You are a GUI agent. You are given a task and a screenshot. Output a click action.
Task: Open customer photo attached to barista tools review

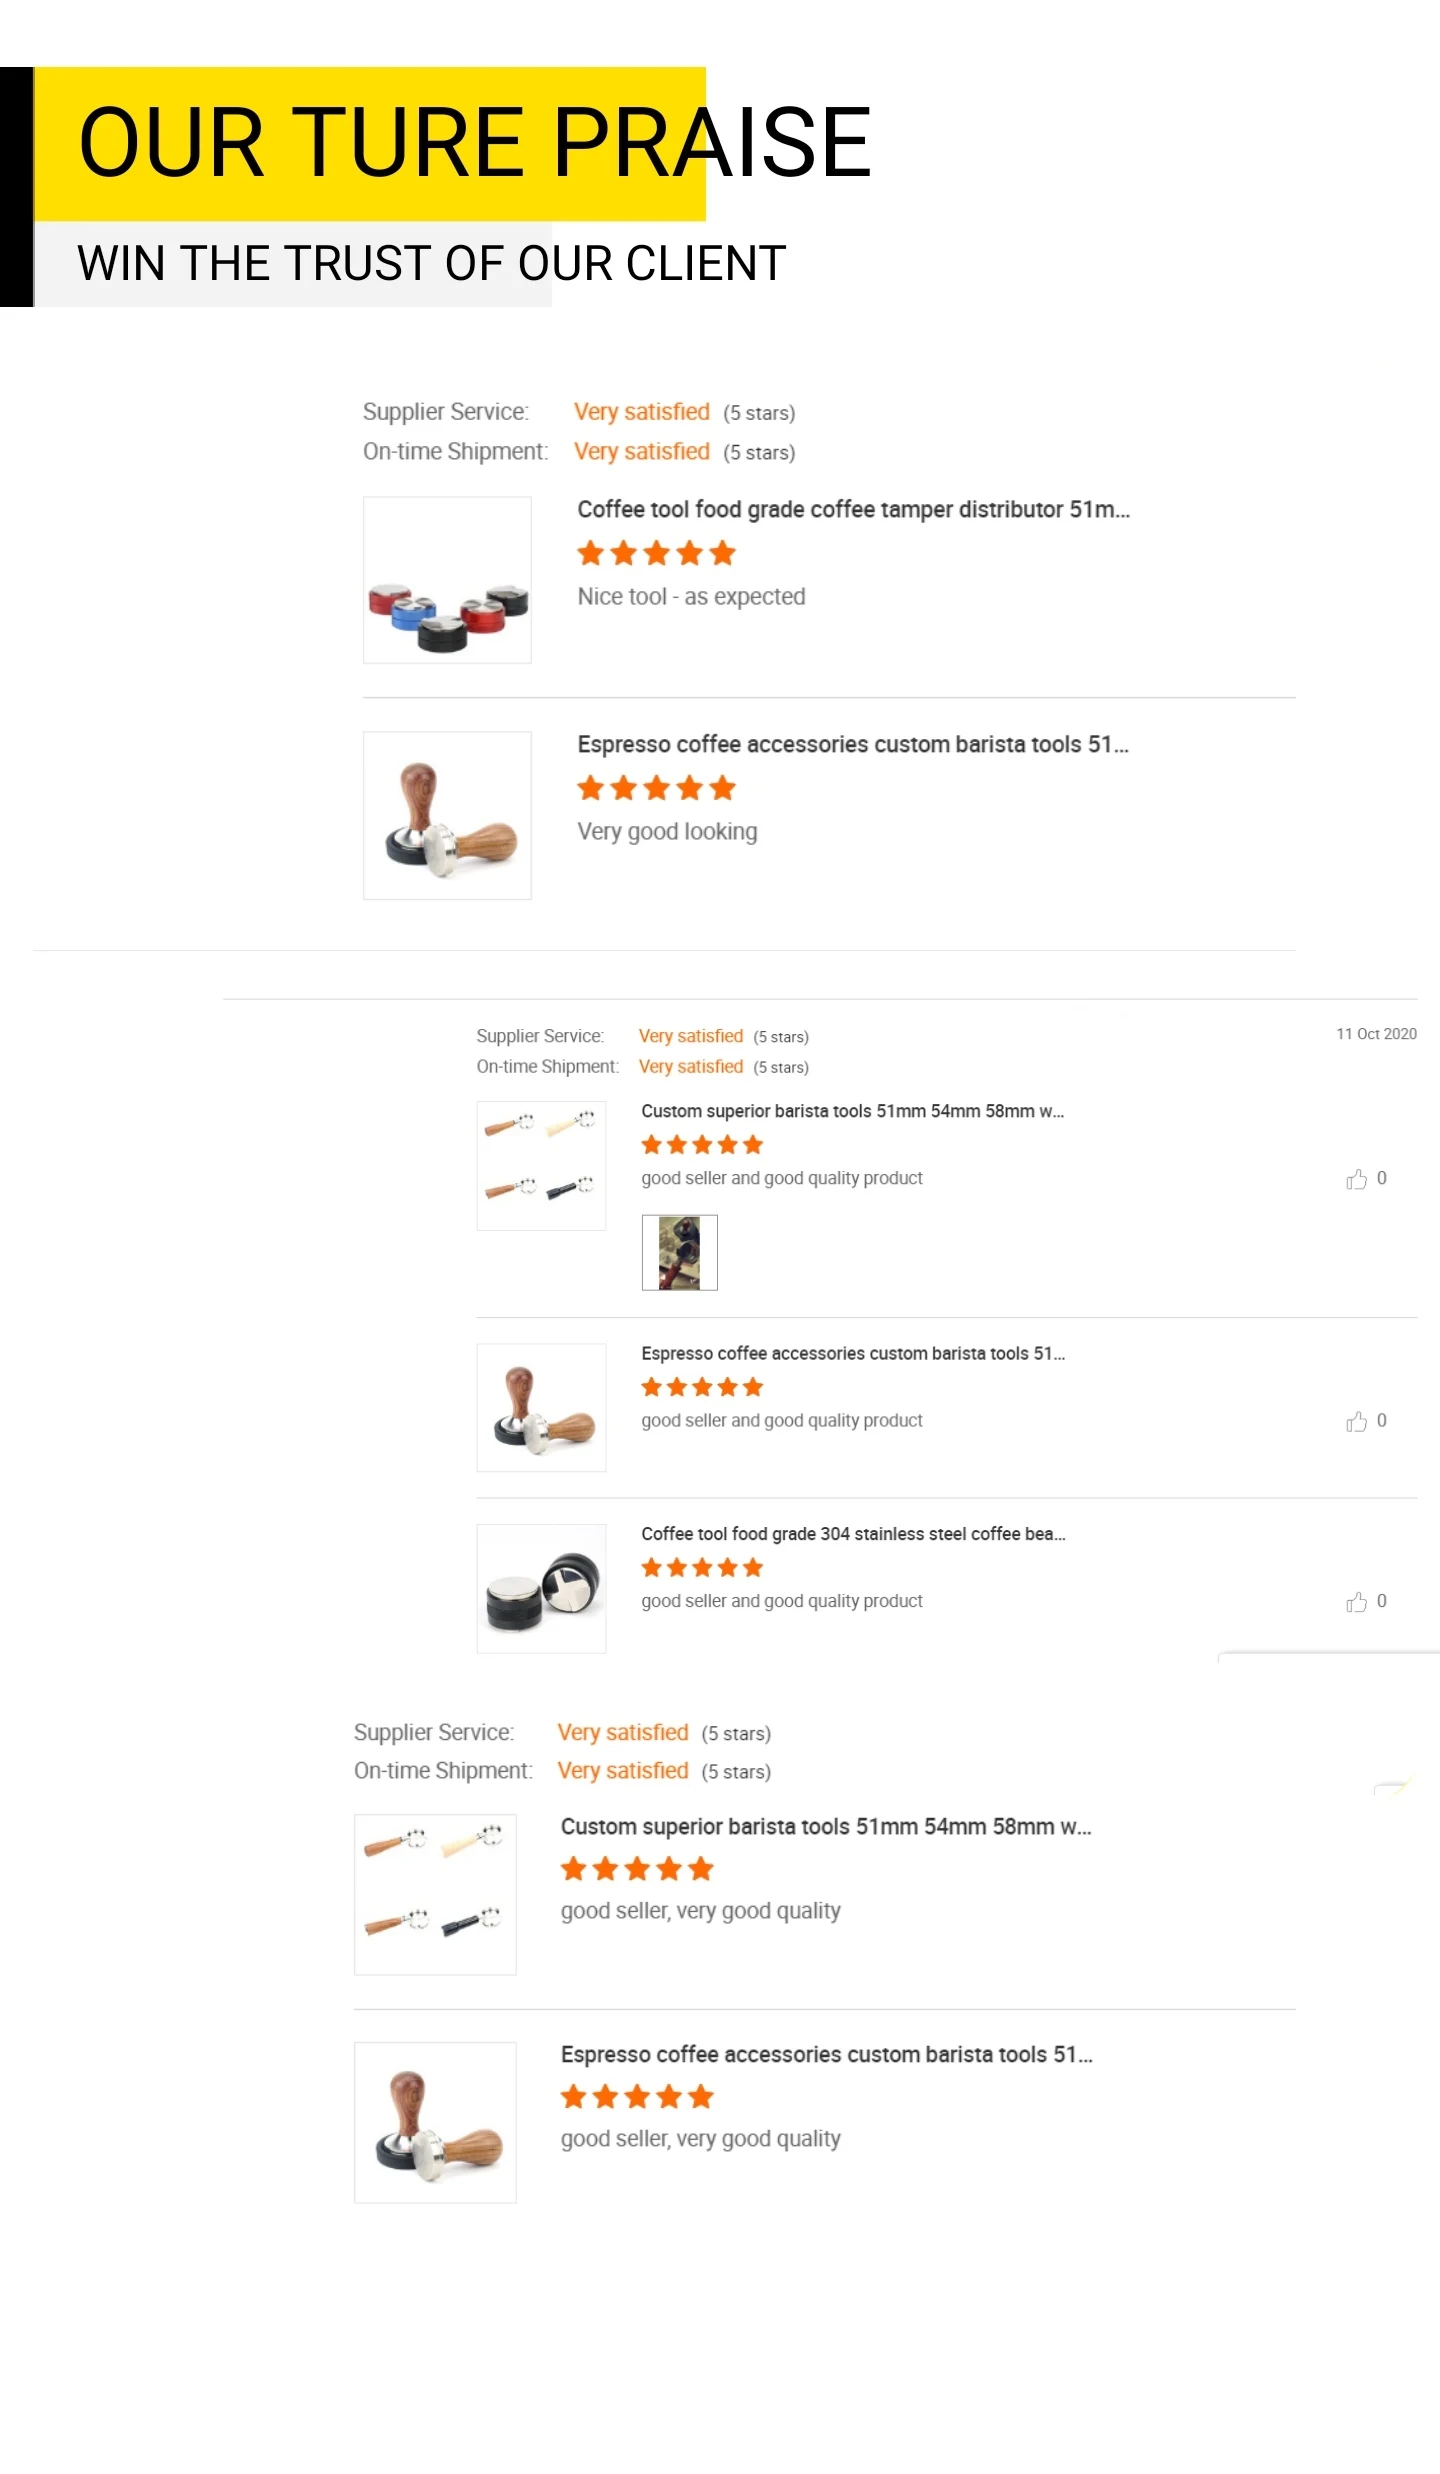click(x=679, y=1252)
